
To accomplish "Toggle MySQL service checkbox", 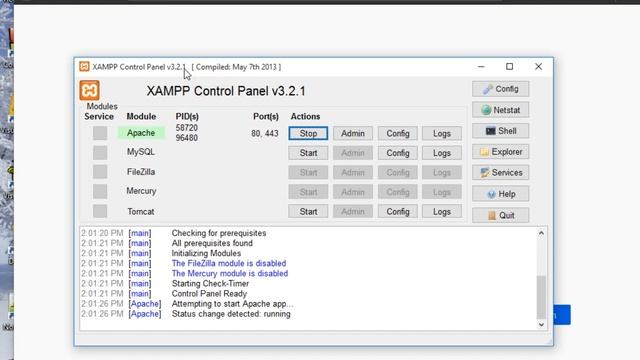I will [x=100, y=153].
